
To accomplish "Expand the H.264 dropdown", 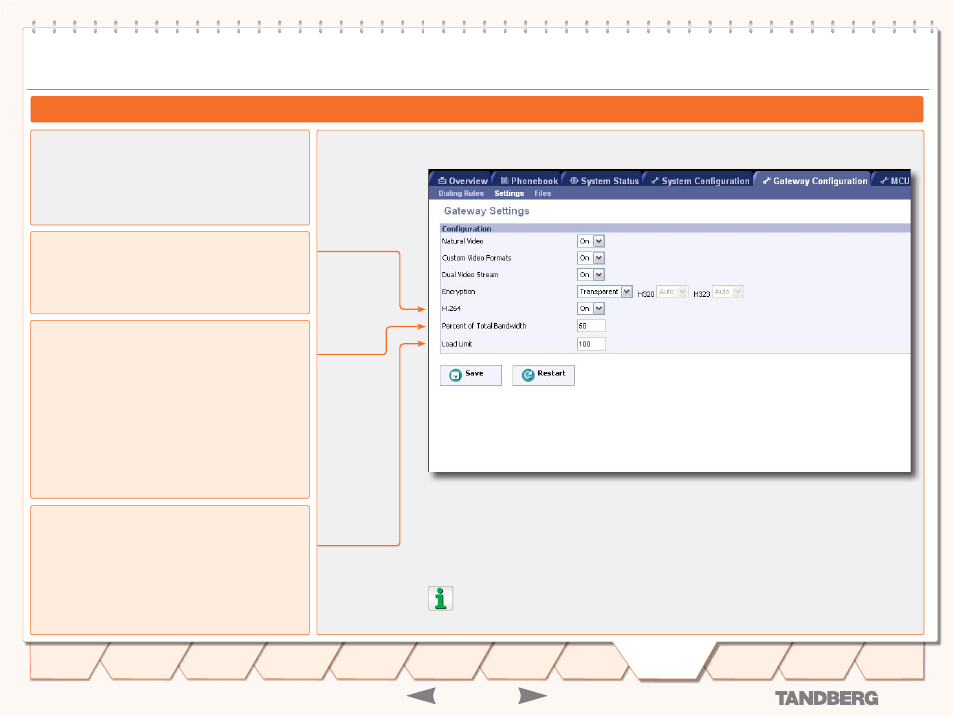I will 590,309.
